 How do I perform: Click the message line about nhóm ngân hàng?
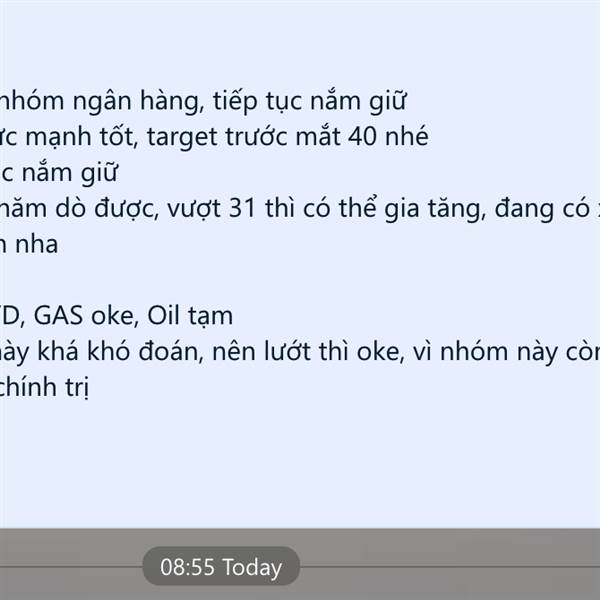(203, 101)
